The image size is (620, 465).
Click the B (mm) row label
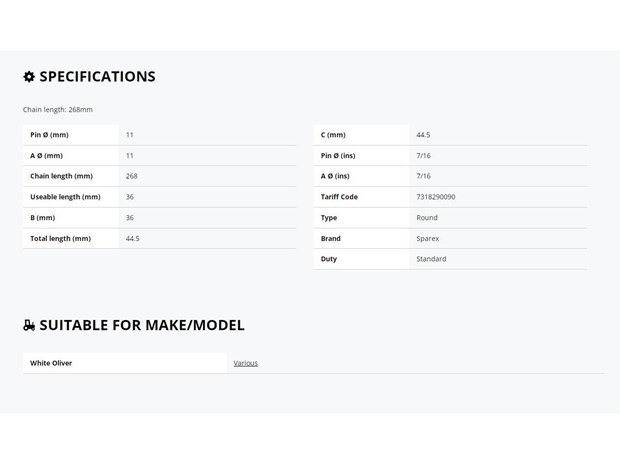tap(42, 217)
